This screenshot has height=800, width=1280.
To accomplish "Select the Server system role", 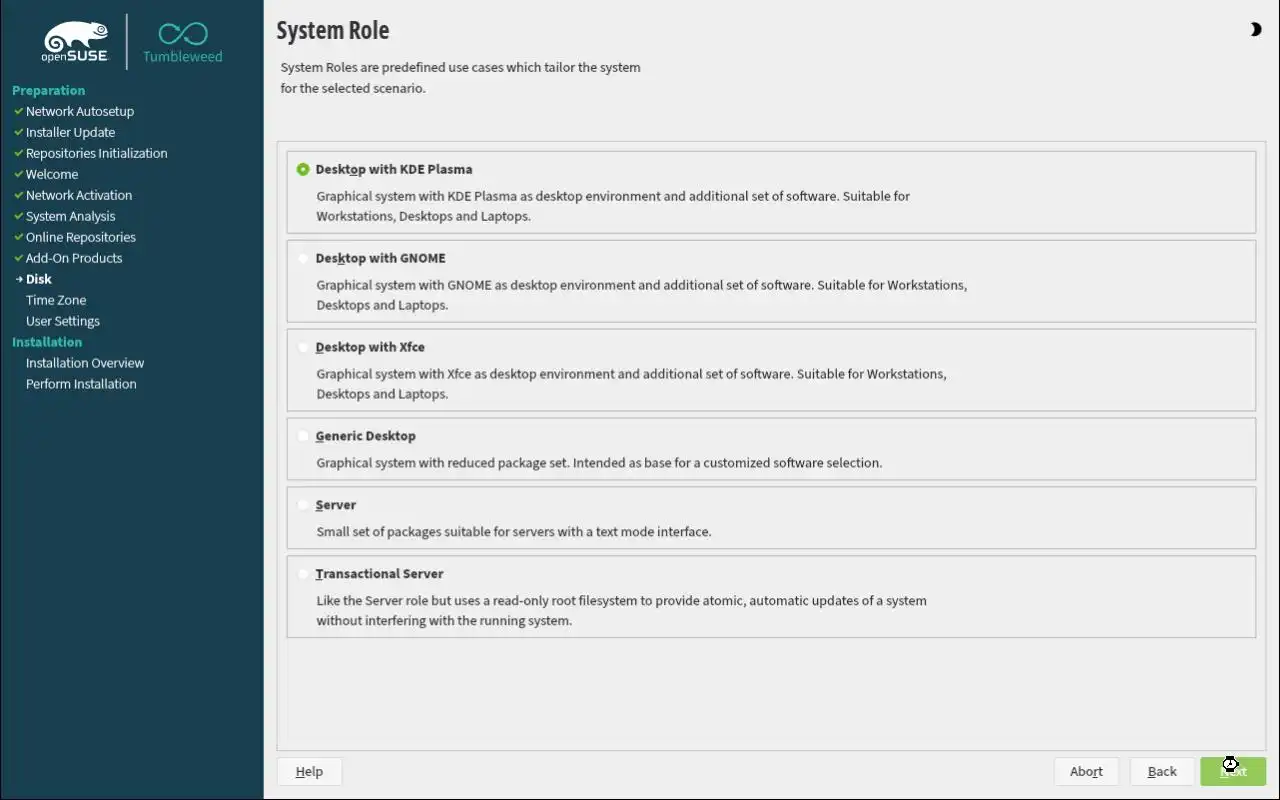I will point(303,506).
